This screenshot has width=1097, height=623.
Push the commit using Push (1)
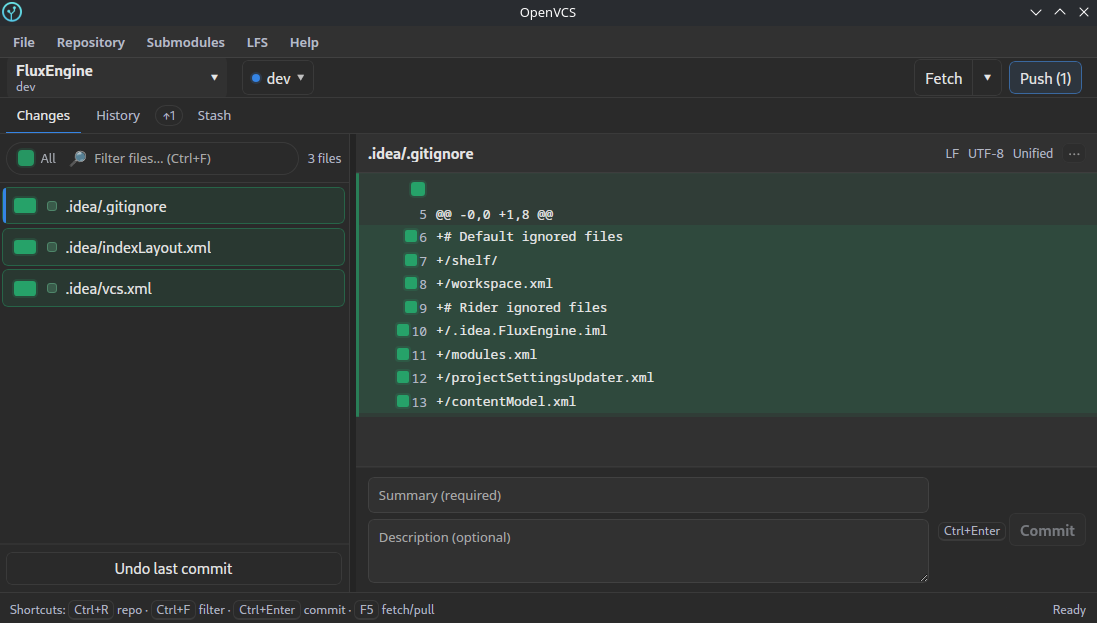coord(1044,77)
